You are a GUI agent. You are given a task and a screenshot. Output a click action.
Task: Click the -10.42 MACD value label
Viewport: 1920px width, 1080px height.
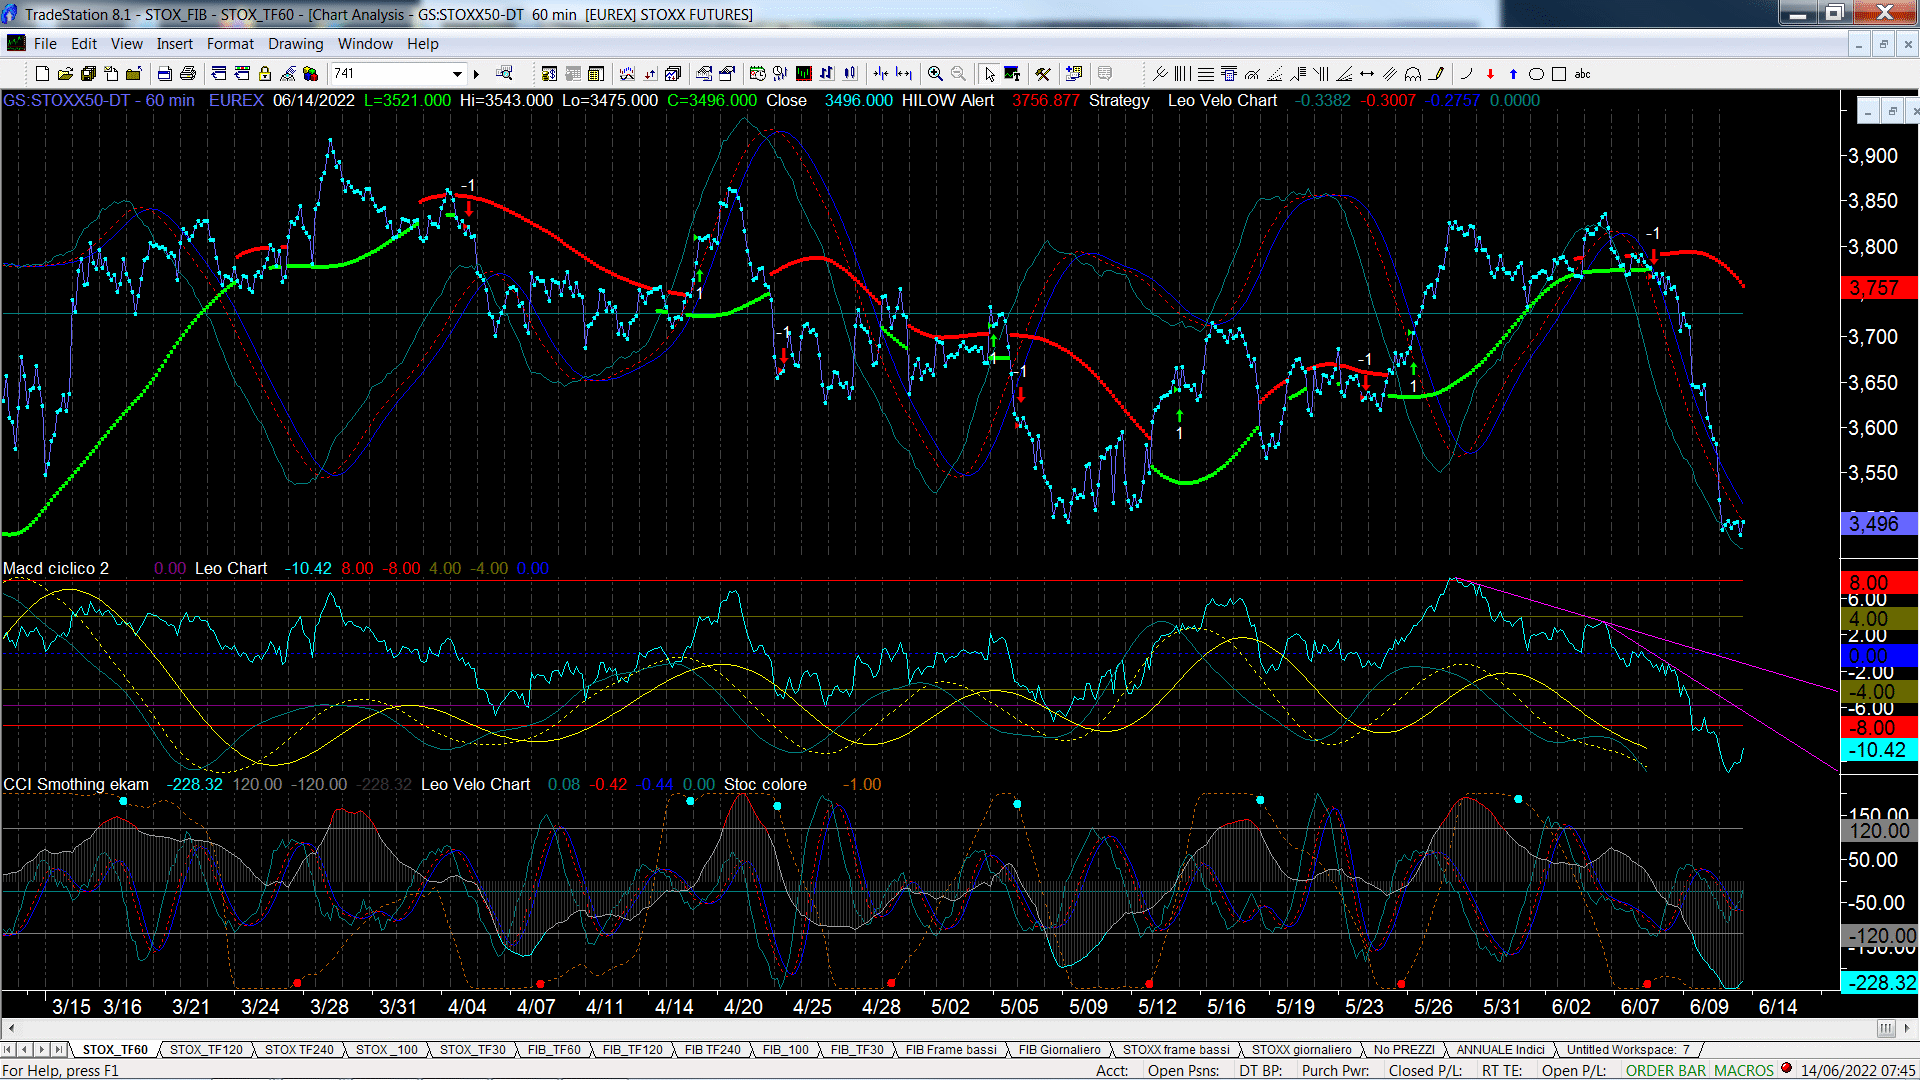click(1879, 750)
